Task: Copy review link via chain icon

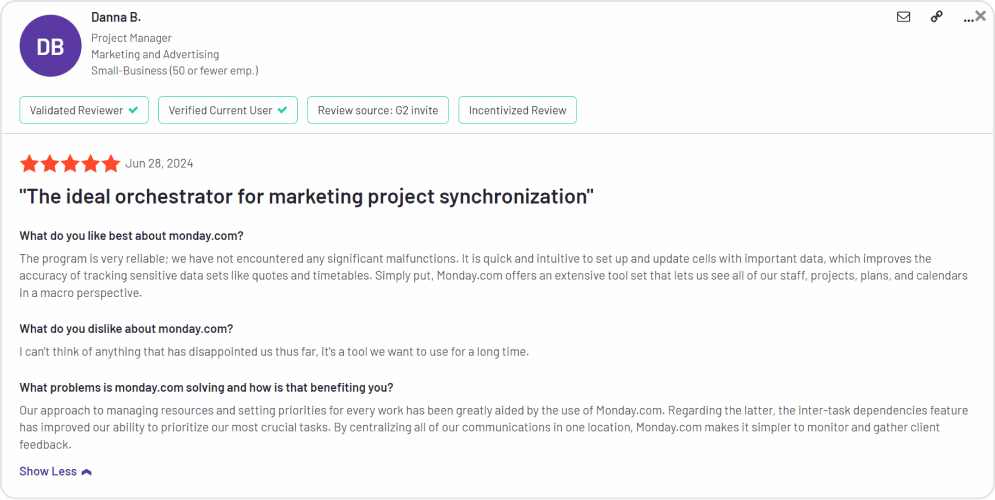Action: (937, 17)
